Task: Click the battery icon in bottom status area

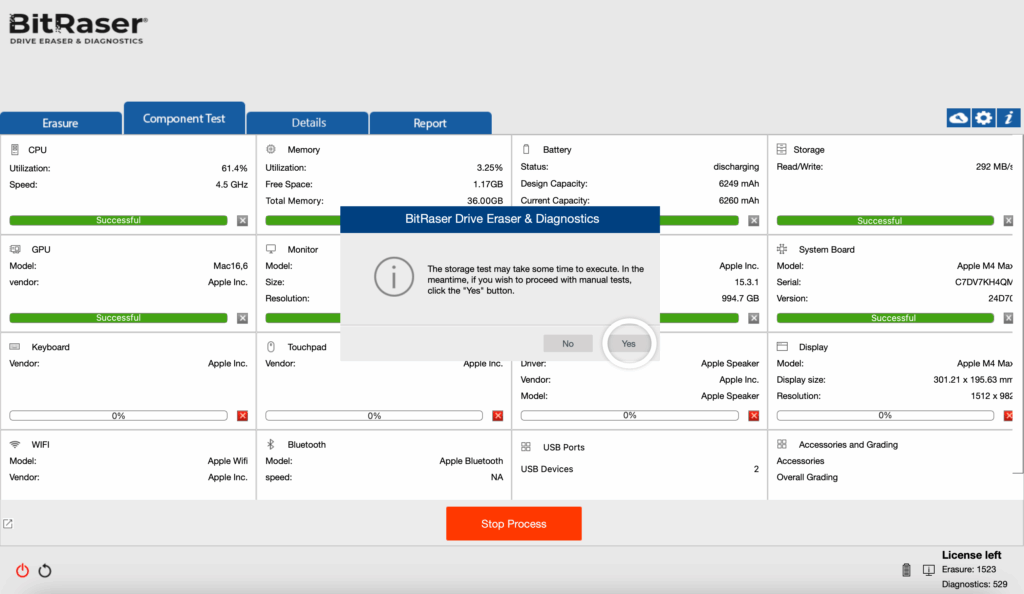Action: pos(907,570)
